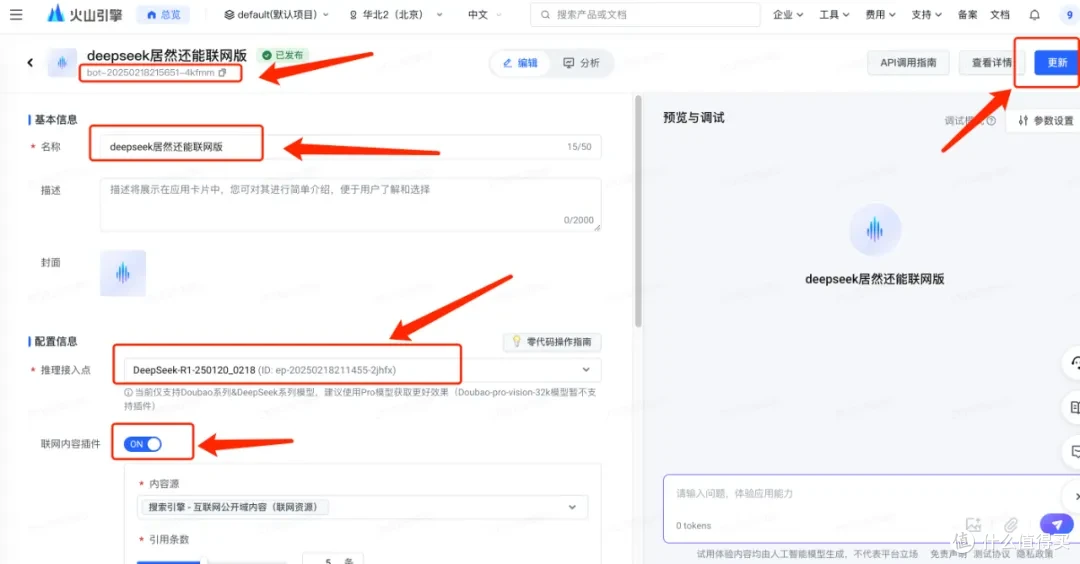Switch to the 分析 tab
The height and width of the screenshot is (564, 1080).
(x=581, y=63)
